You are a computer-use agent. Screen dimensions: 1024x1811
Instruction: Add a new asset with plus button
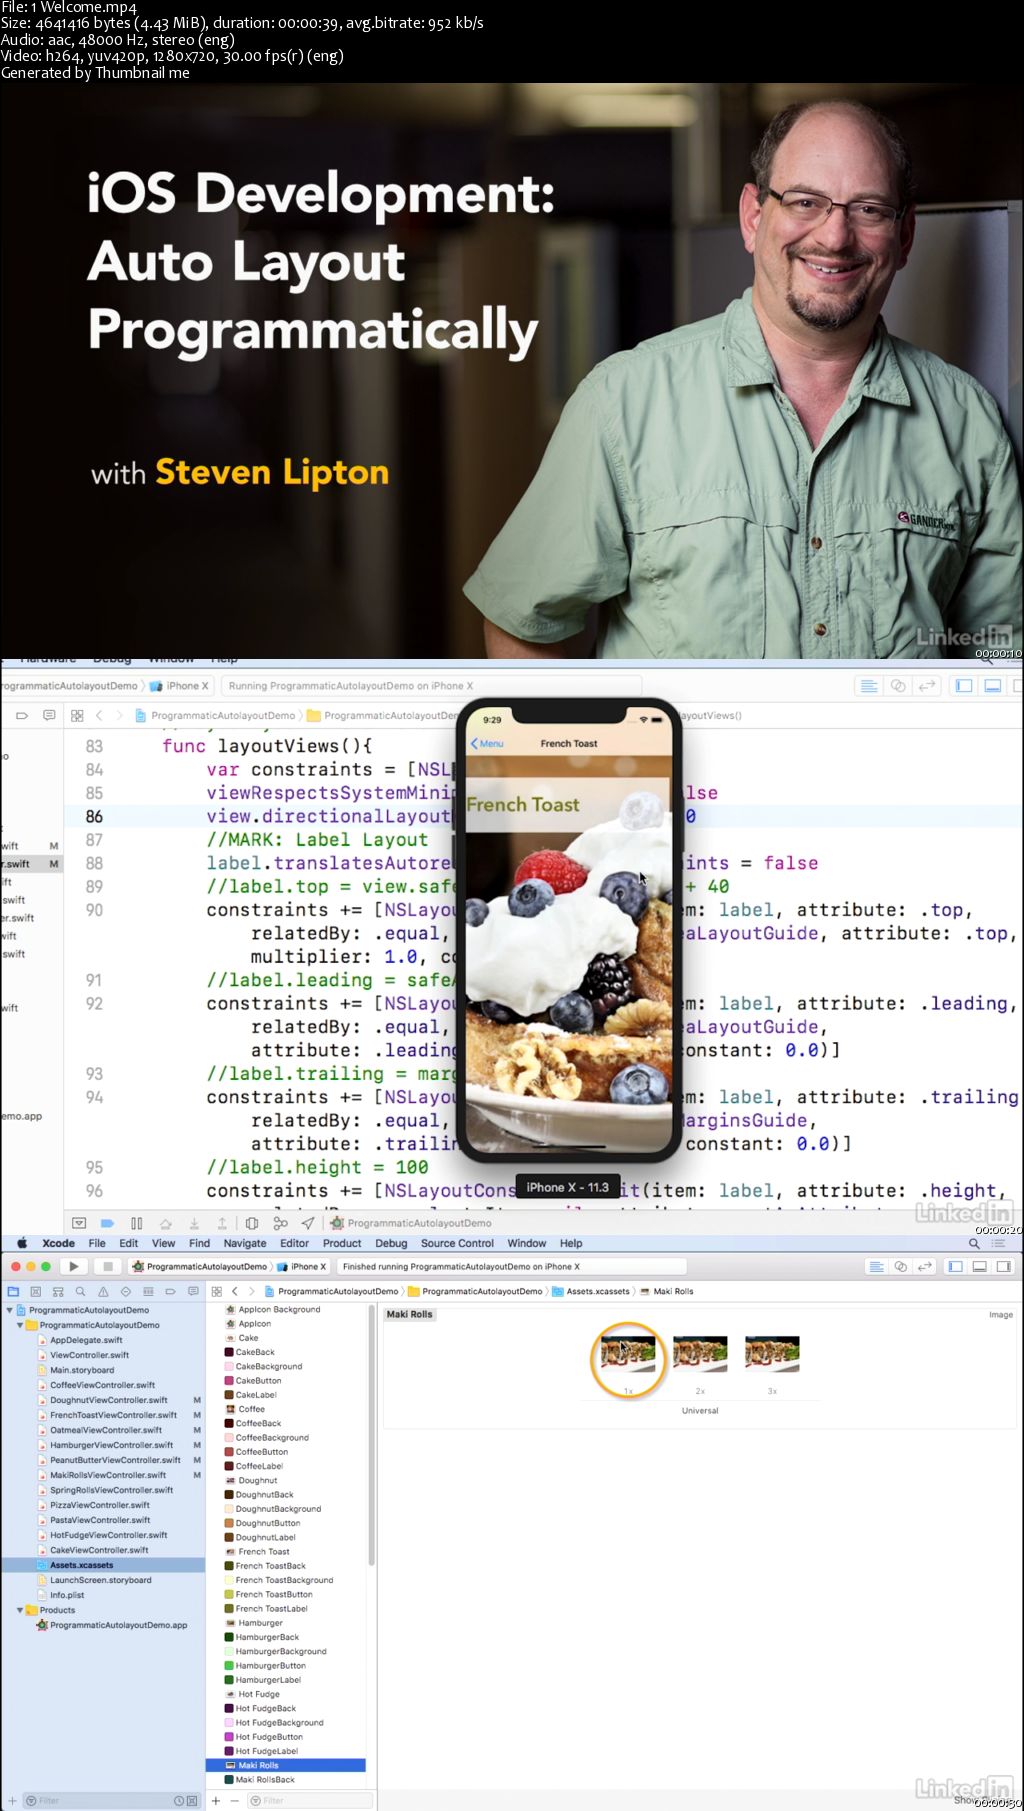point(215,1800)
